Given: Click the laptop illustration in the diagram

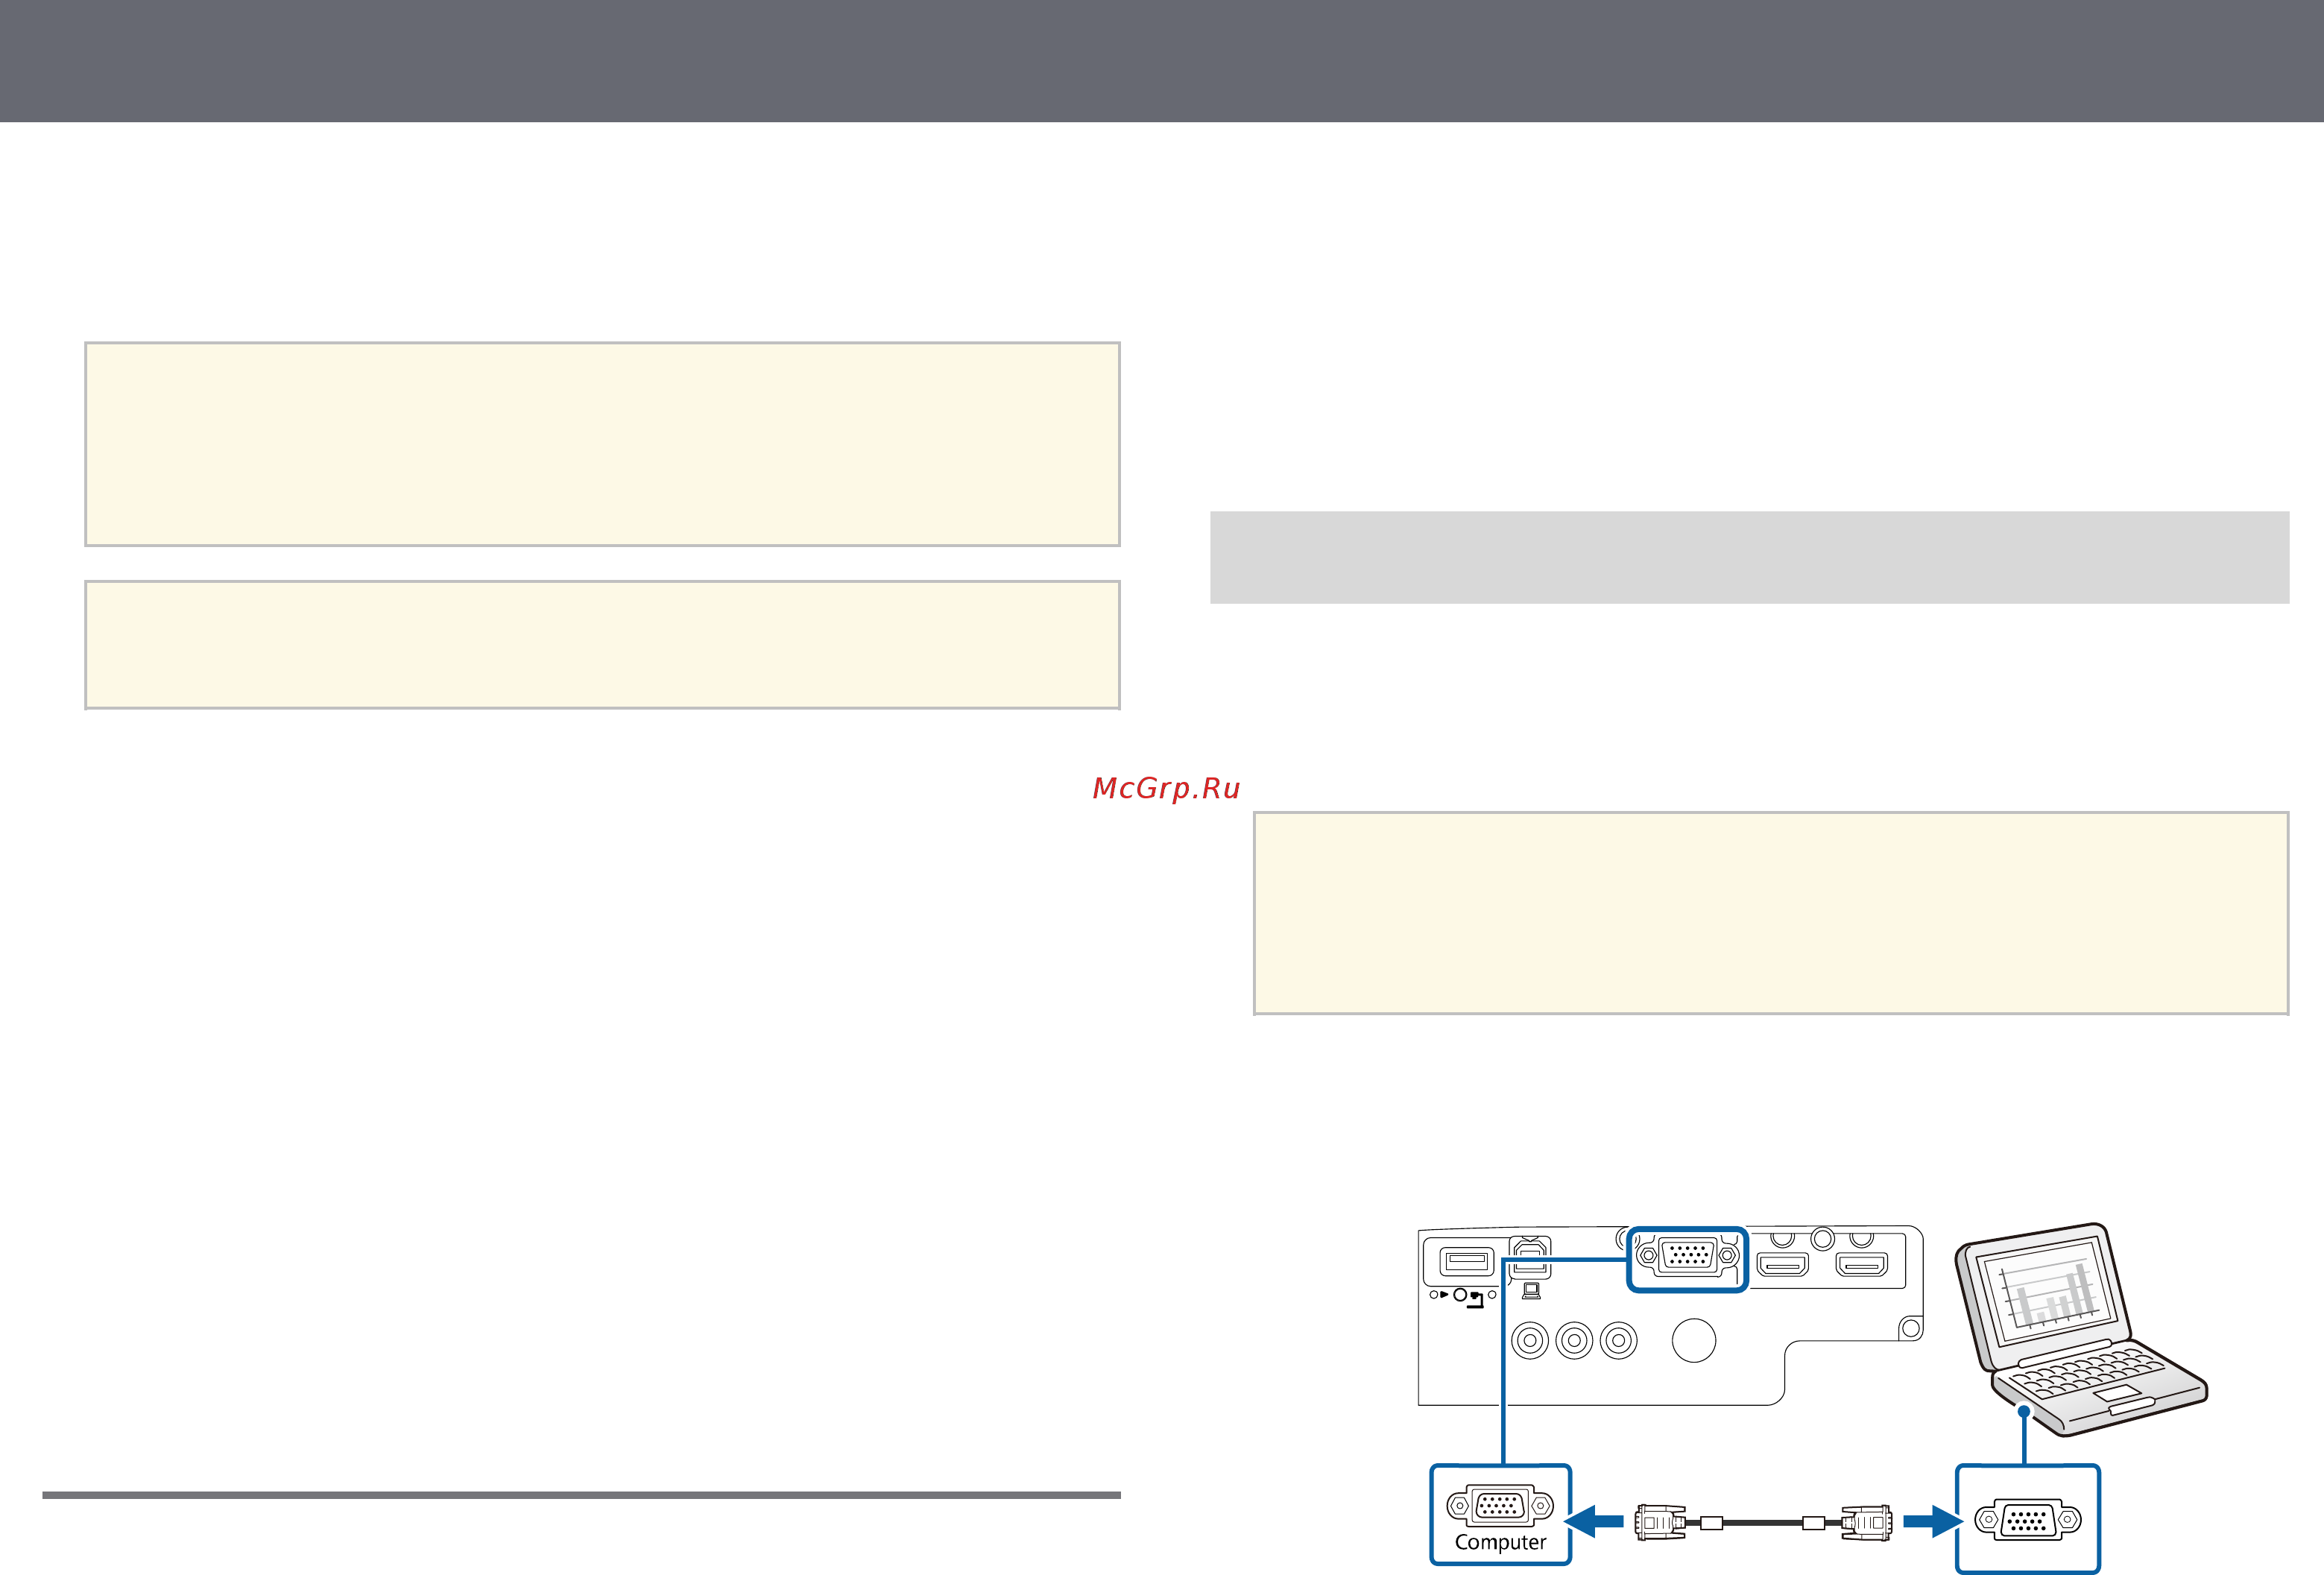Looking at the screenshot, I should [x=2080, y=1330].
